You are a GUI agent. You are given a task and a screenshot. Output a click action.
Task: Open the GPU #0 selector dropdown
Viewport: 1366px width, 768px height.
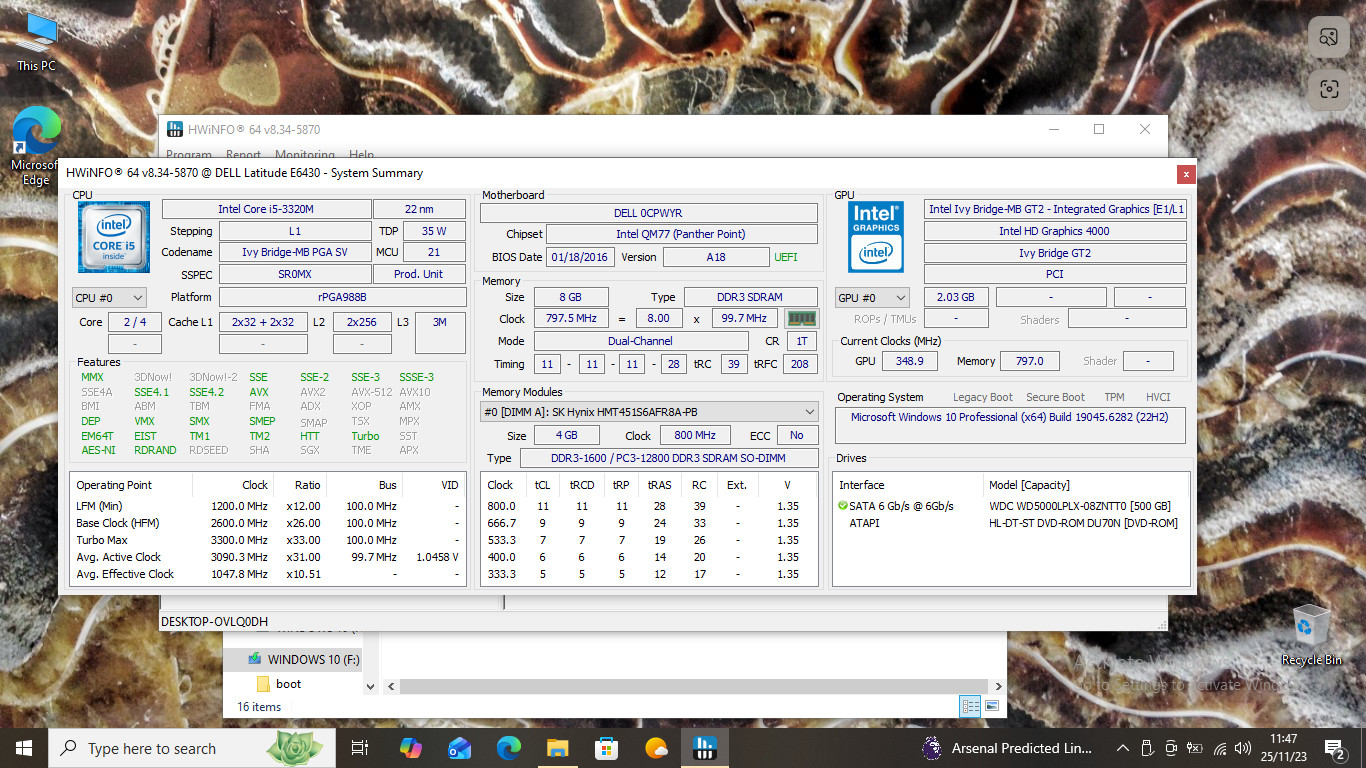tap(872, 297)
